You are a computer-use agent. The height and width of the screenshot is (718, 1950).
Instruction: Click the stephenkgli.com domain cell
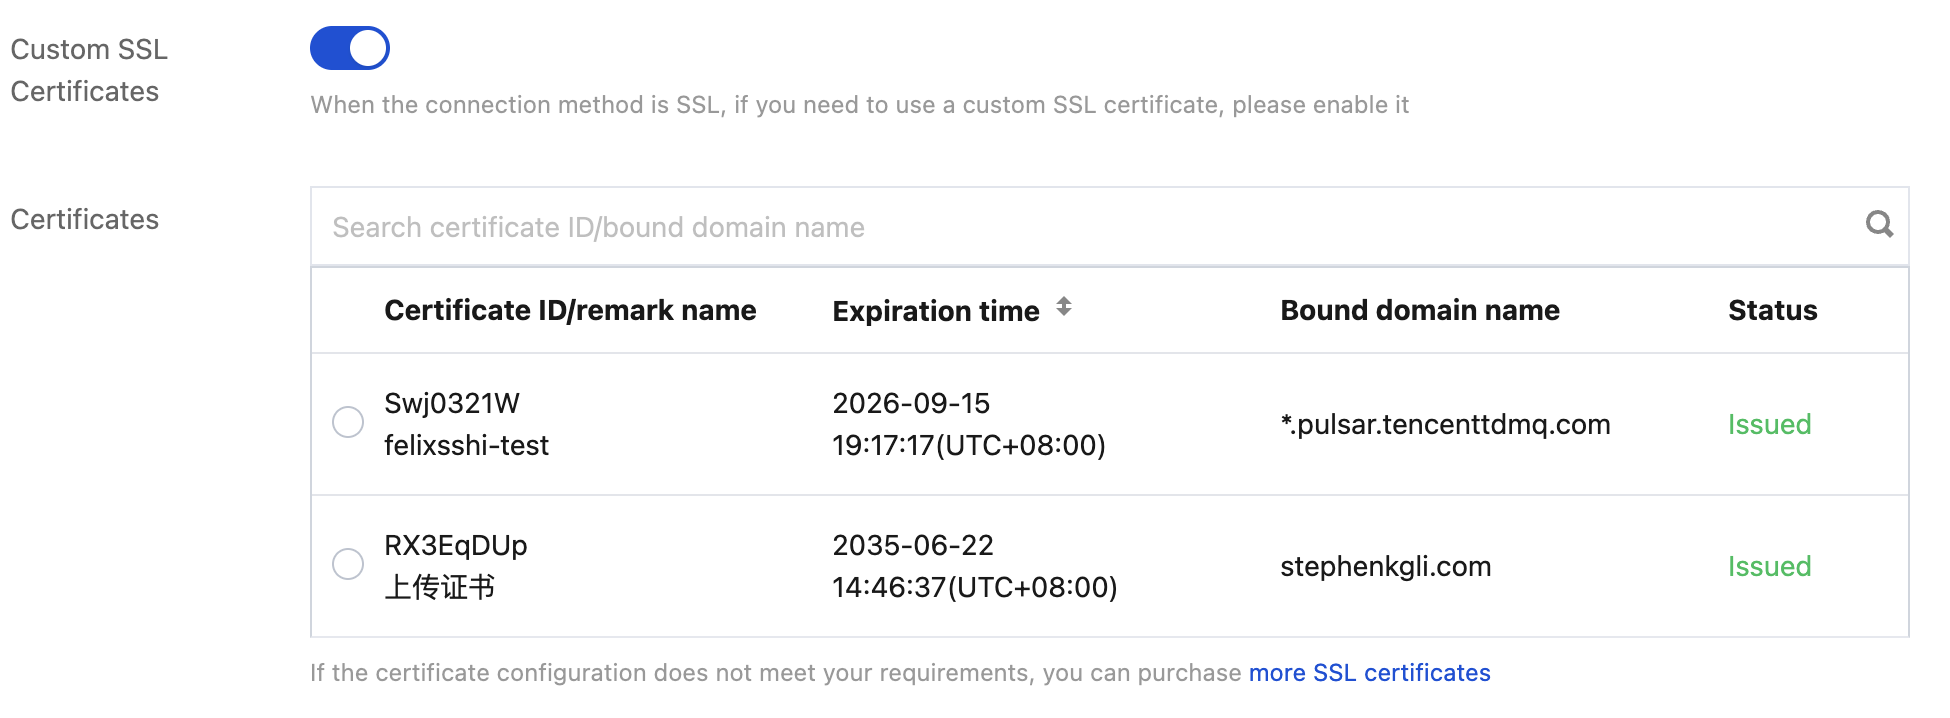tap(1385, 567)
